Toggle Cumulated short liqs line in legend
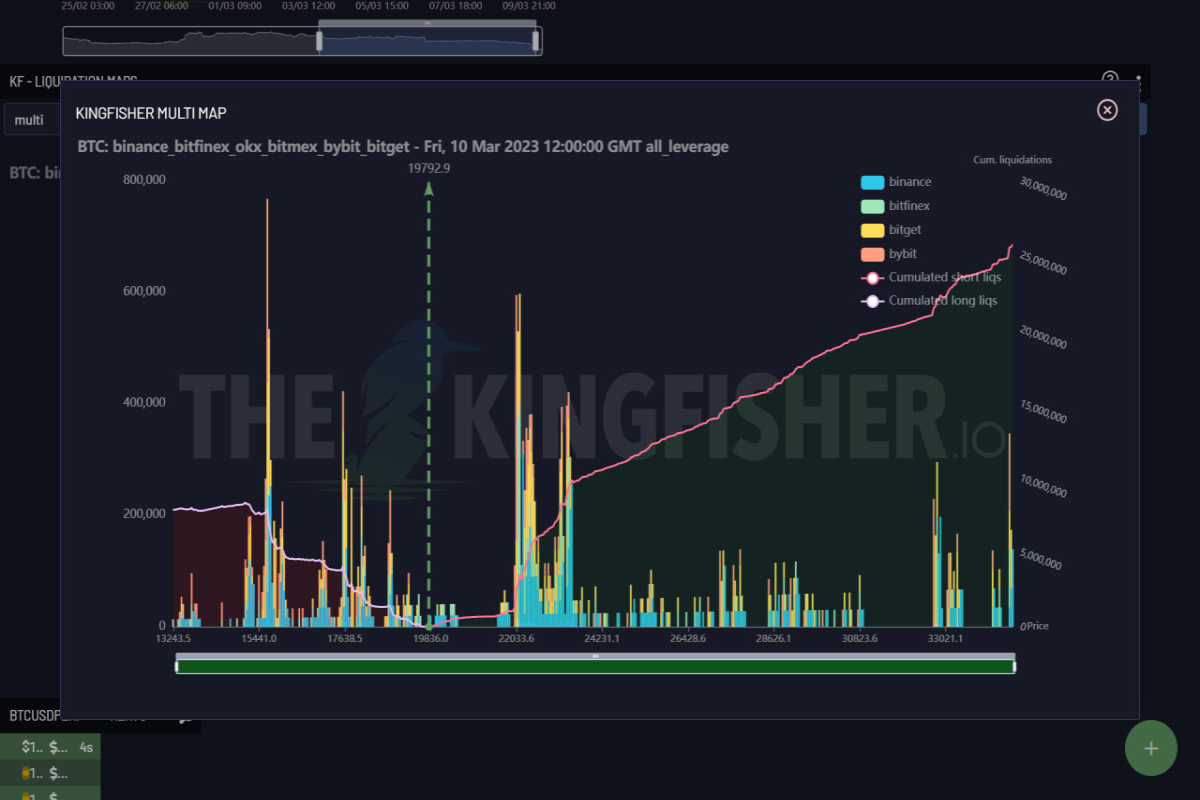This screenshot has width=1200, height=800. 931,277
